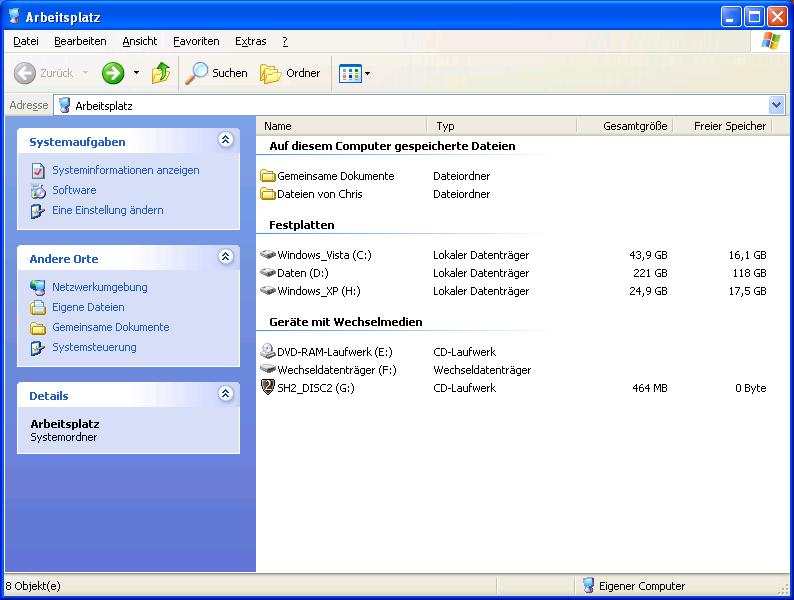Select SH2_DISC2 (G:) disc icon

267,387
